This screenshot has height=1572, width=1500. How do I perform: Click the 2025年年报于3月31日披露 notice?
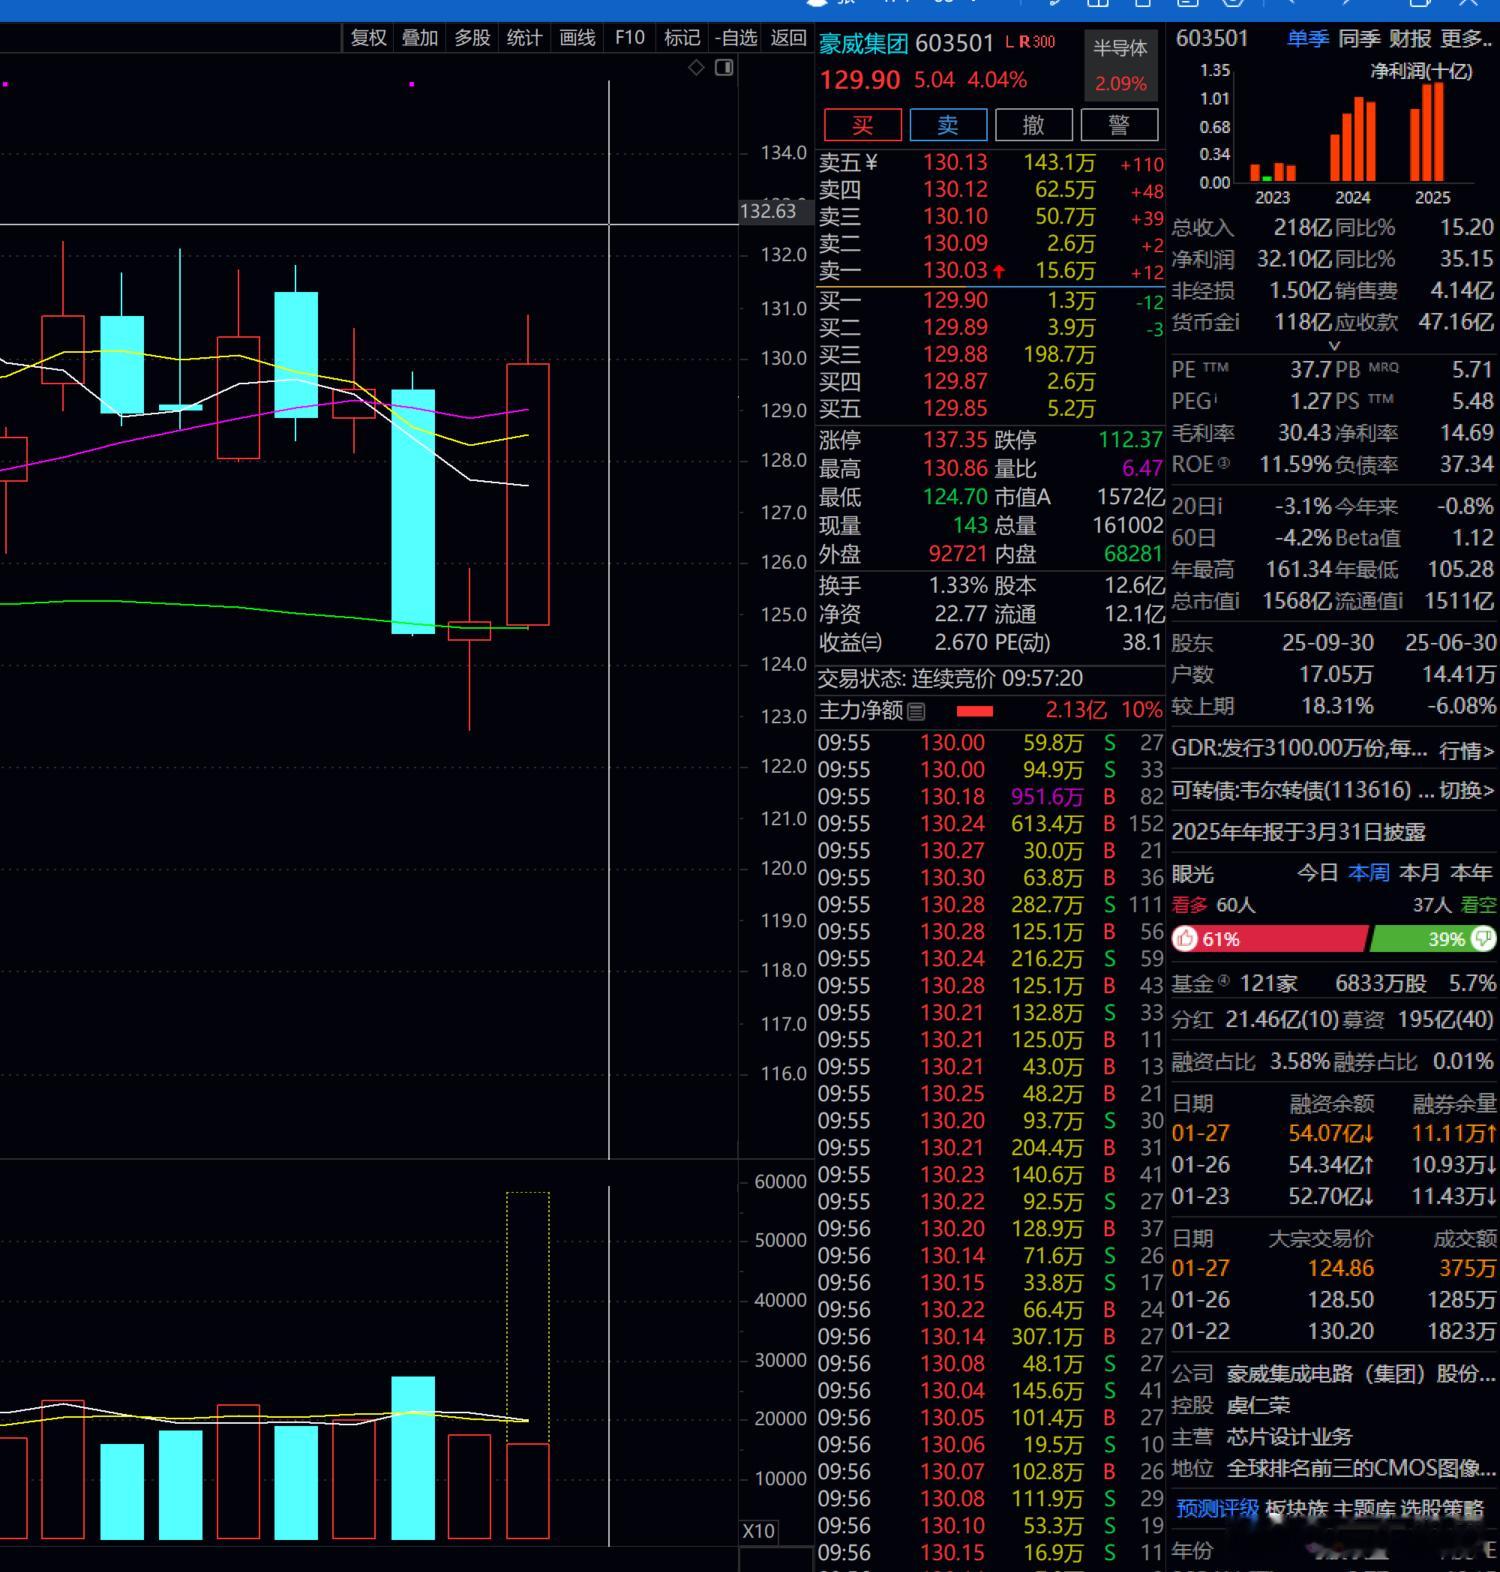1298,832
